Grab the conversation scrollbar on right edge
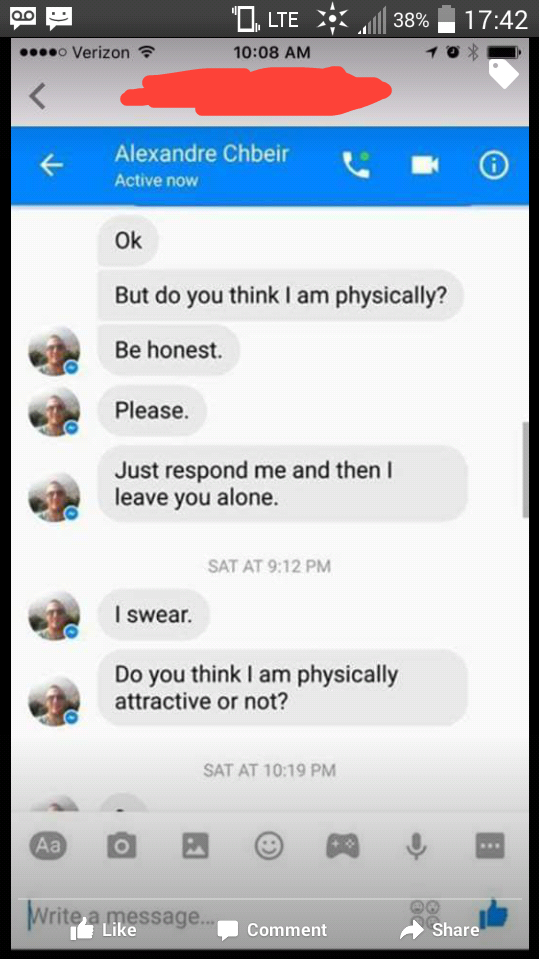Viewport: 539px width, 959px height. 525,470
